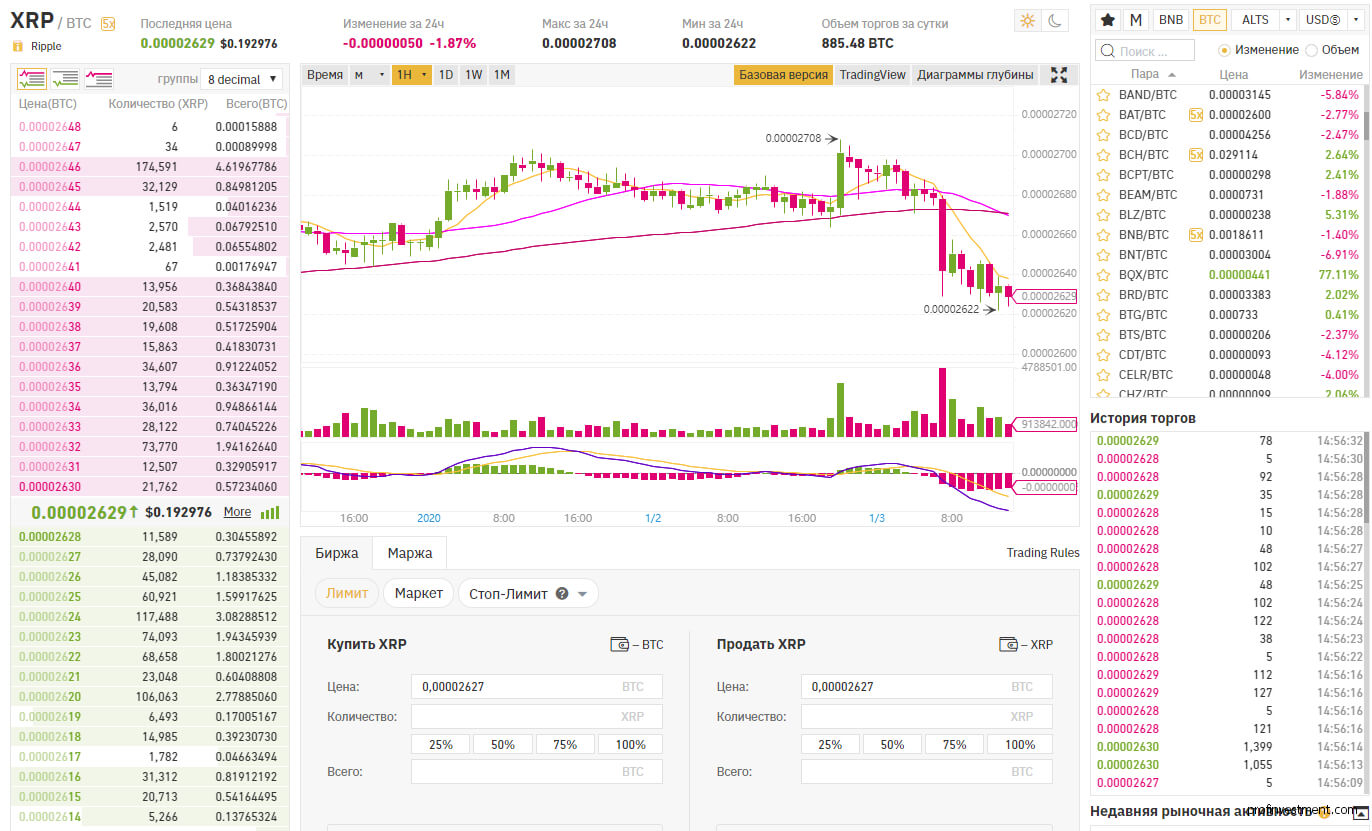Star the BEAM/BTC pair
Screen dimensions: 1372x831
(x=1103, y=195)
